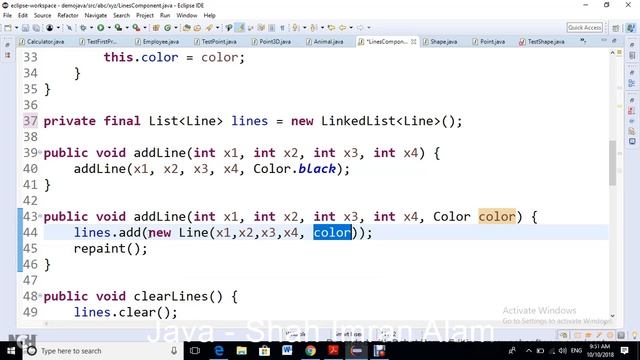This screenshot has height=360, width=640.
Task: Click the New file toolbar icon
Action: (x=8, y=28)
